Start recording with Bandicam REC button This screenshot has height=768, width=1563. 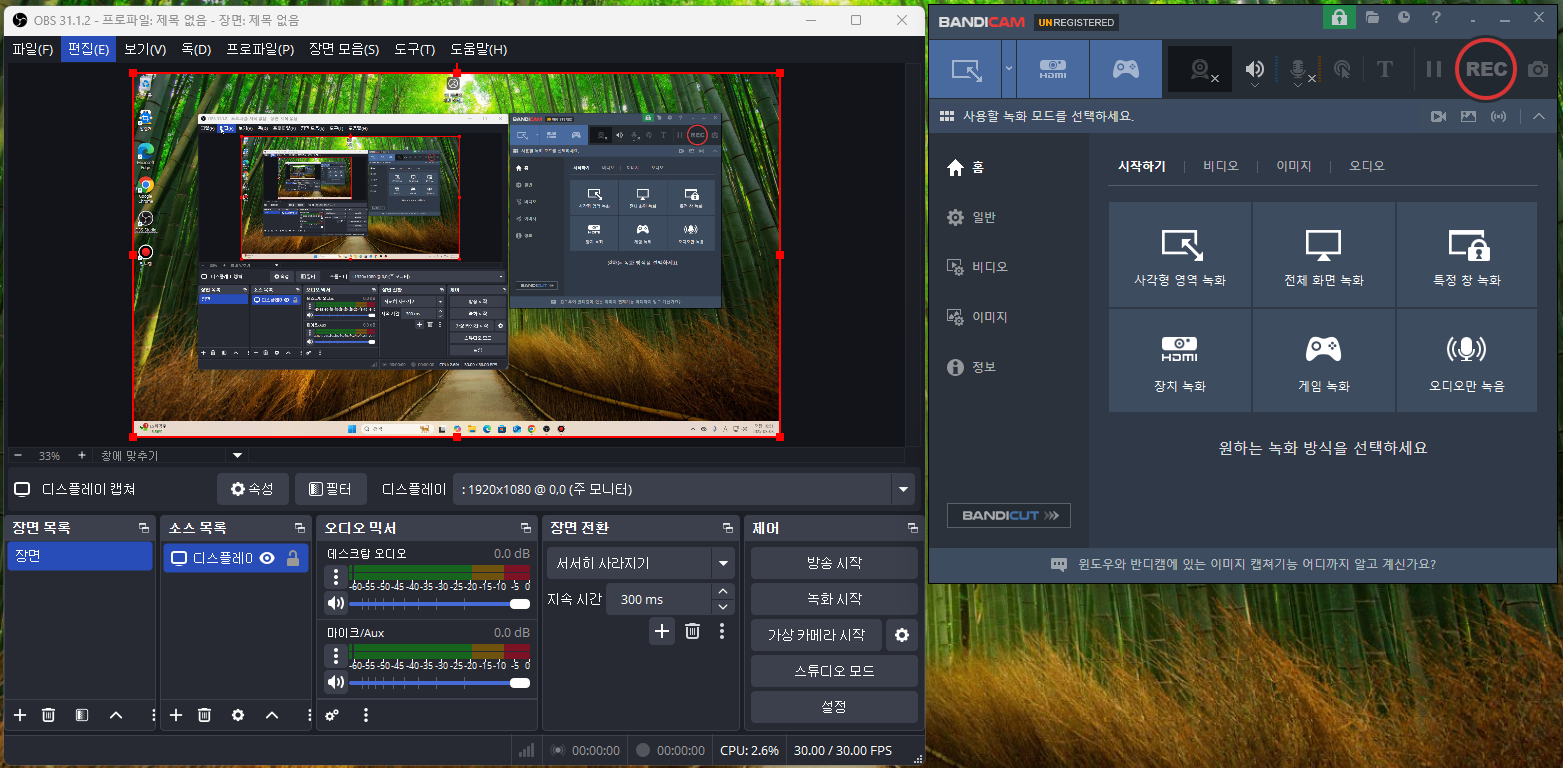[x=1486, y=69]
